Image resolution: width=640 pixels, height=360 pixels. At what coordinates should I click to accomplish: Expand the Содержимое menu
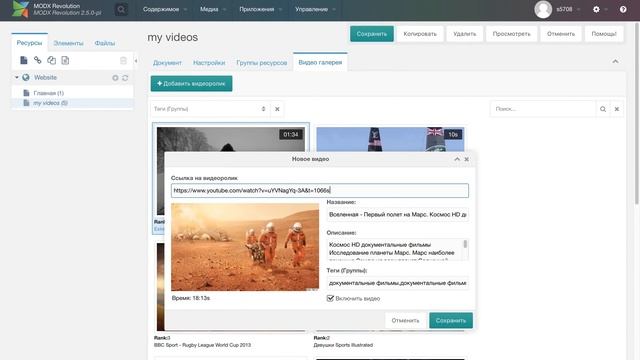tap(165, 9)
